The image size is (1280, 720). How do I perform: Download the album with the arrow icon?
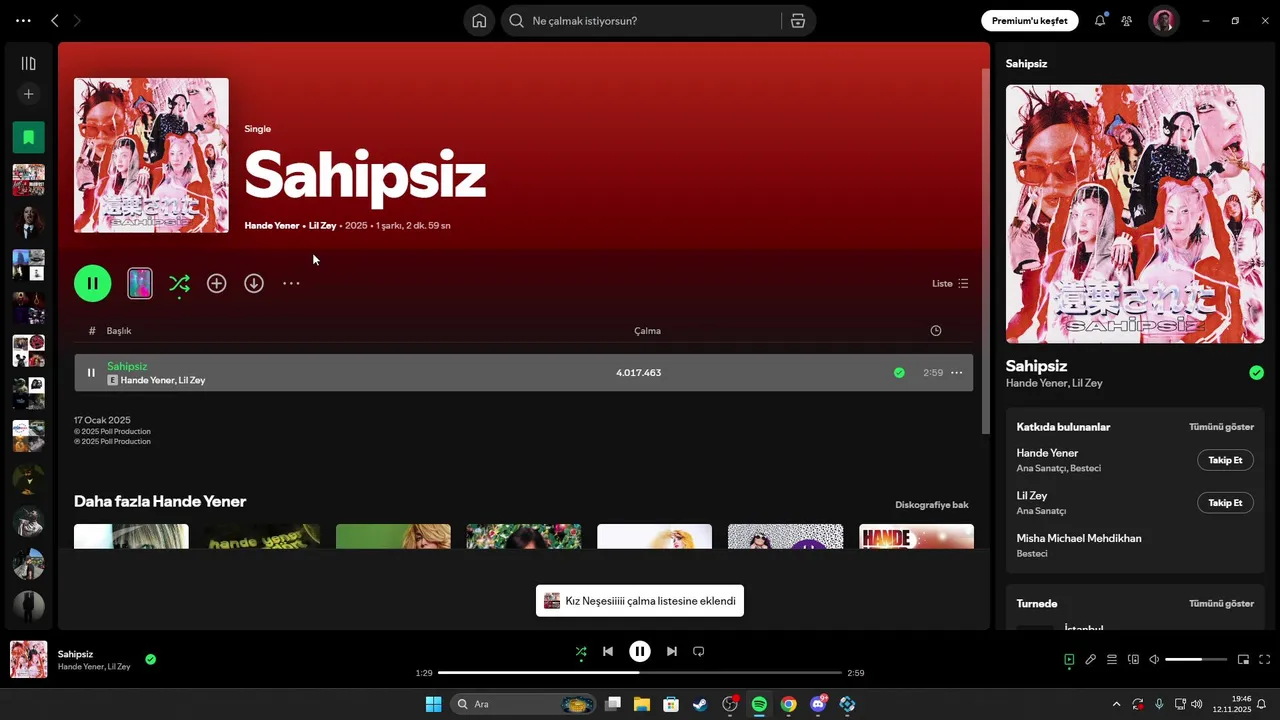pyautogui.click(x=254, y=283)
